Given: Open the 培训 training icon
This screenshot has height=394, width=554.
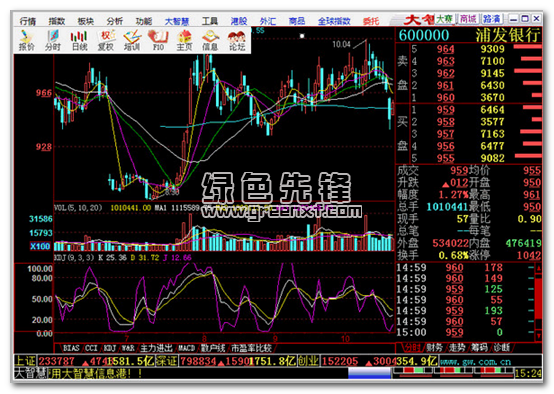Looking at the screenshot, I should (132, 40).
